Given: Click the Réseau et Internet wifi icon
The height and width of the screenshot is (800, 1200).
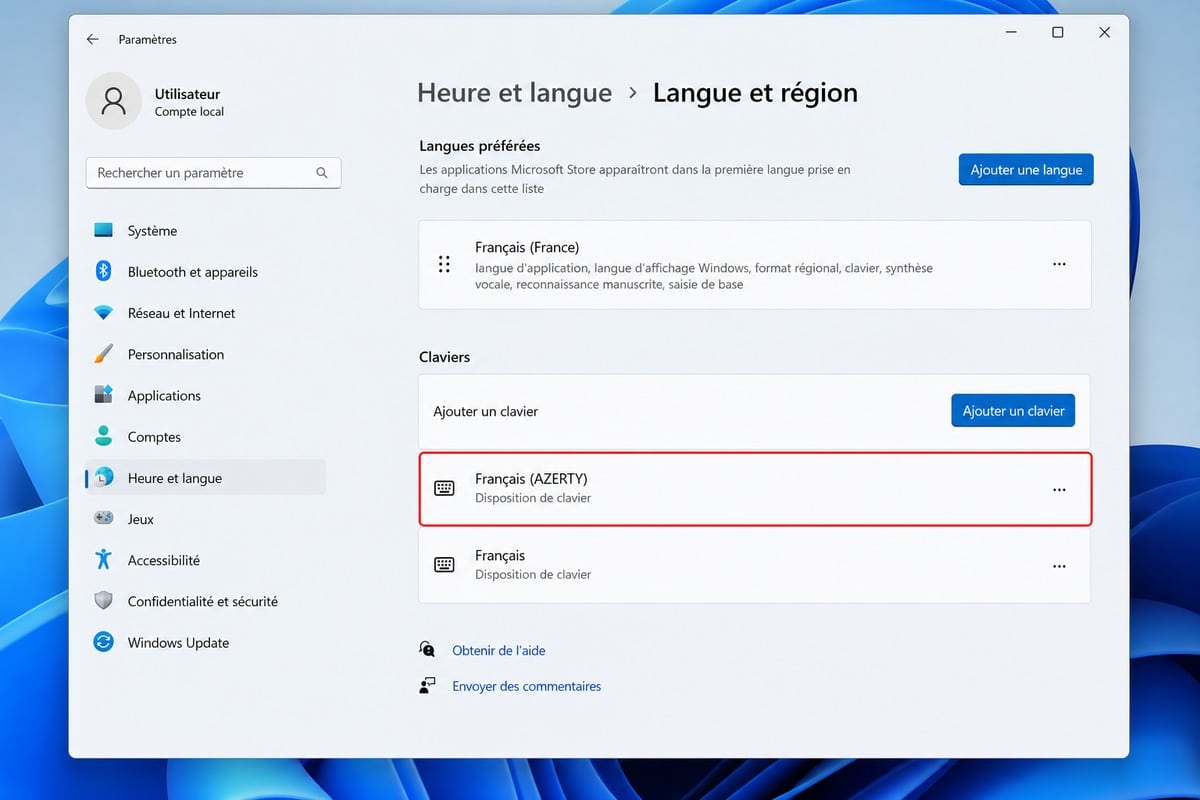Looking at the screenshot, I should [103, 313].
